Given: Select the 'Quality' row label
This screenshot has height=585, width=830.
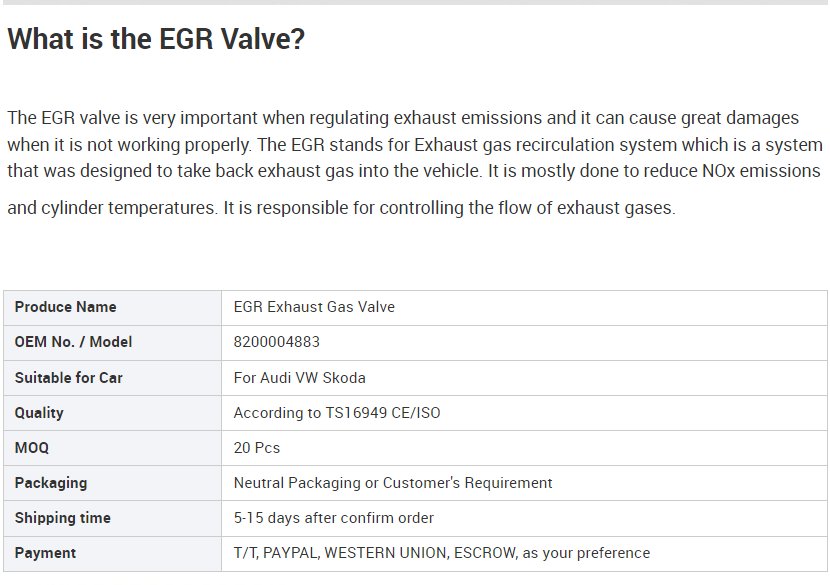Looking at the screenshot, I should tap(39, 413).
